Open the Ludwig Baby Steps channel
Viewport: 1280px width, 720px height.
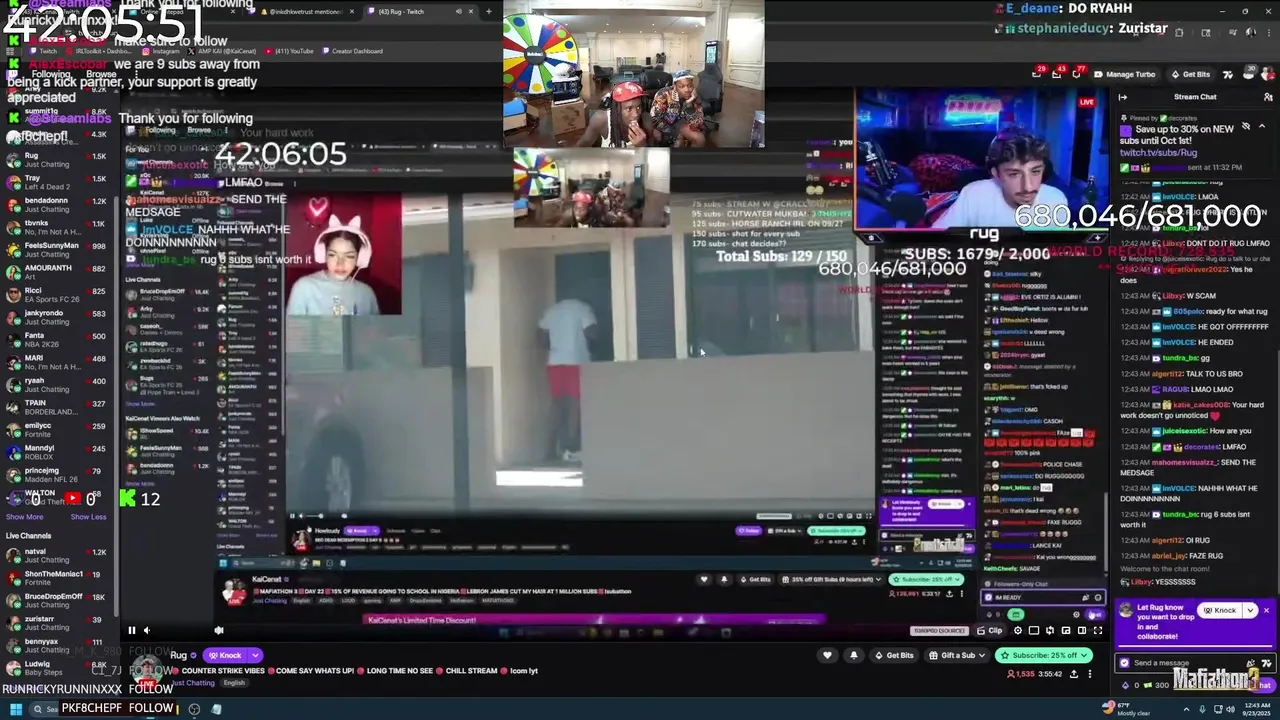tap(57, 667)
